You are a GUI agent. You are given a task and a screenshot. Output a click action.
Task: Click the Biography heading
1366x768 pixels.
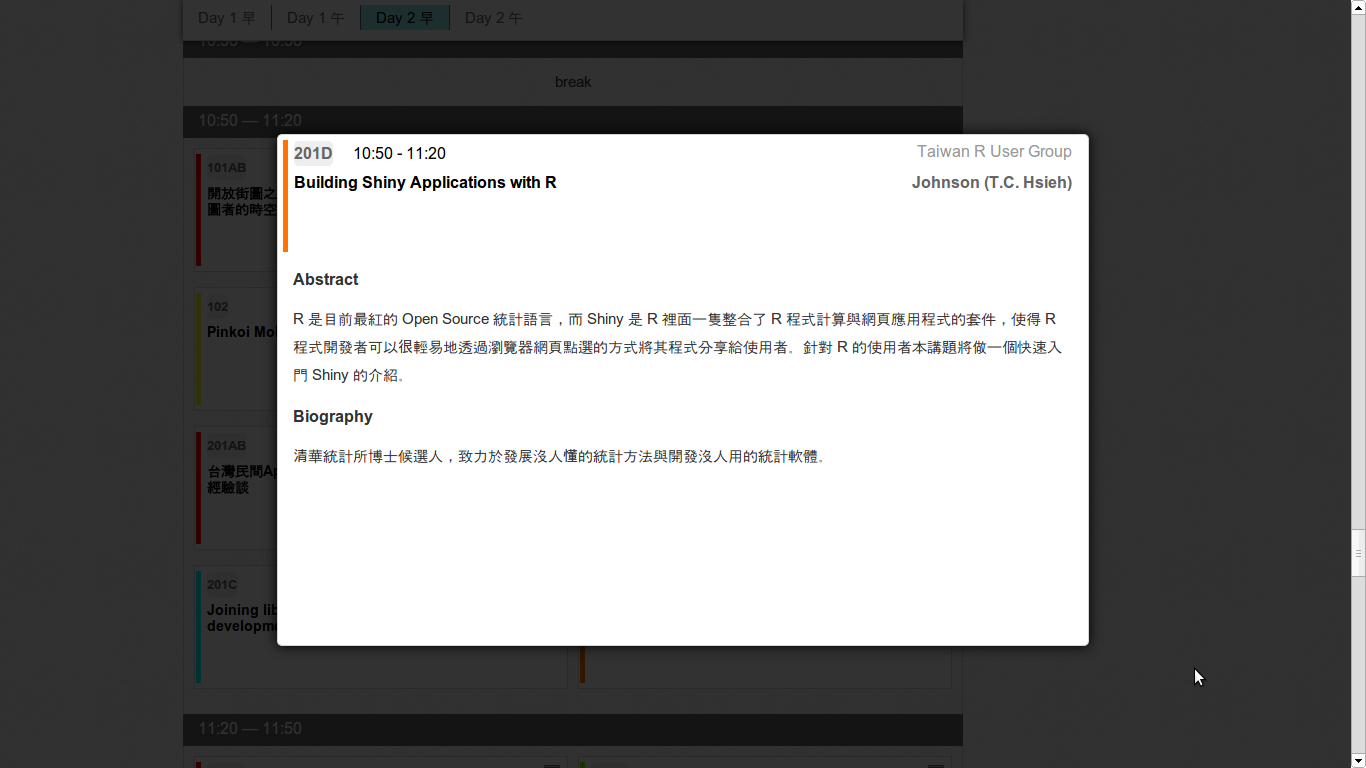tap(333, 416)
